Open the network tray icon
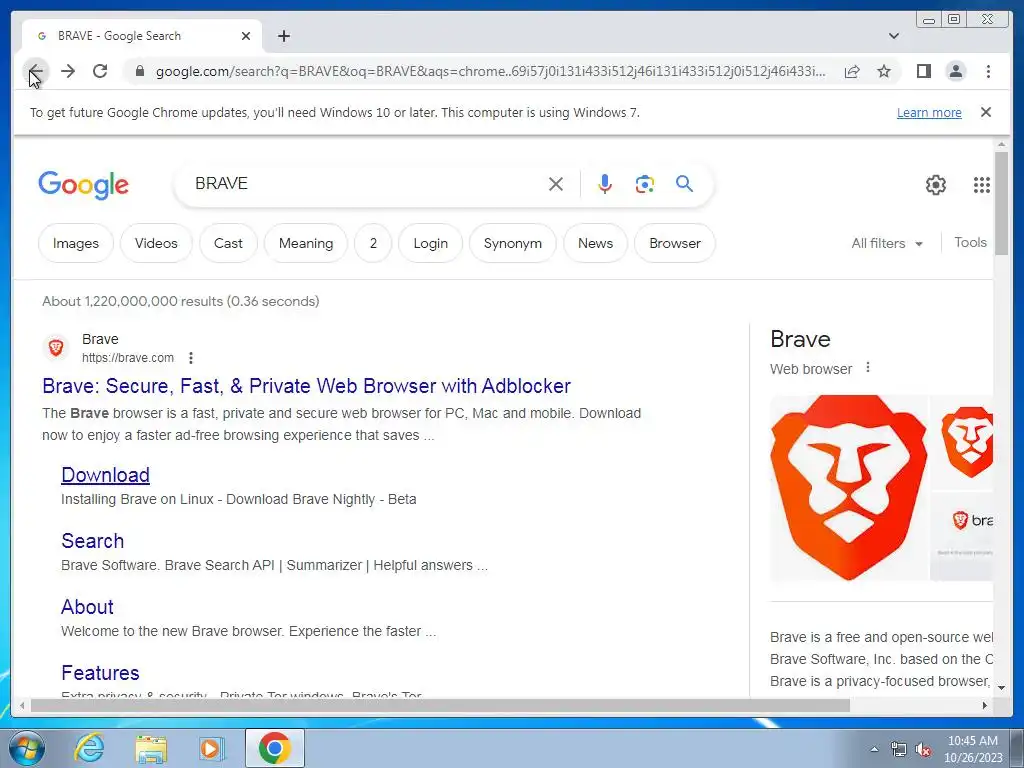This screenshot has height=768, width=1024. [899, 750]
